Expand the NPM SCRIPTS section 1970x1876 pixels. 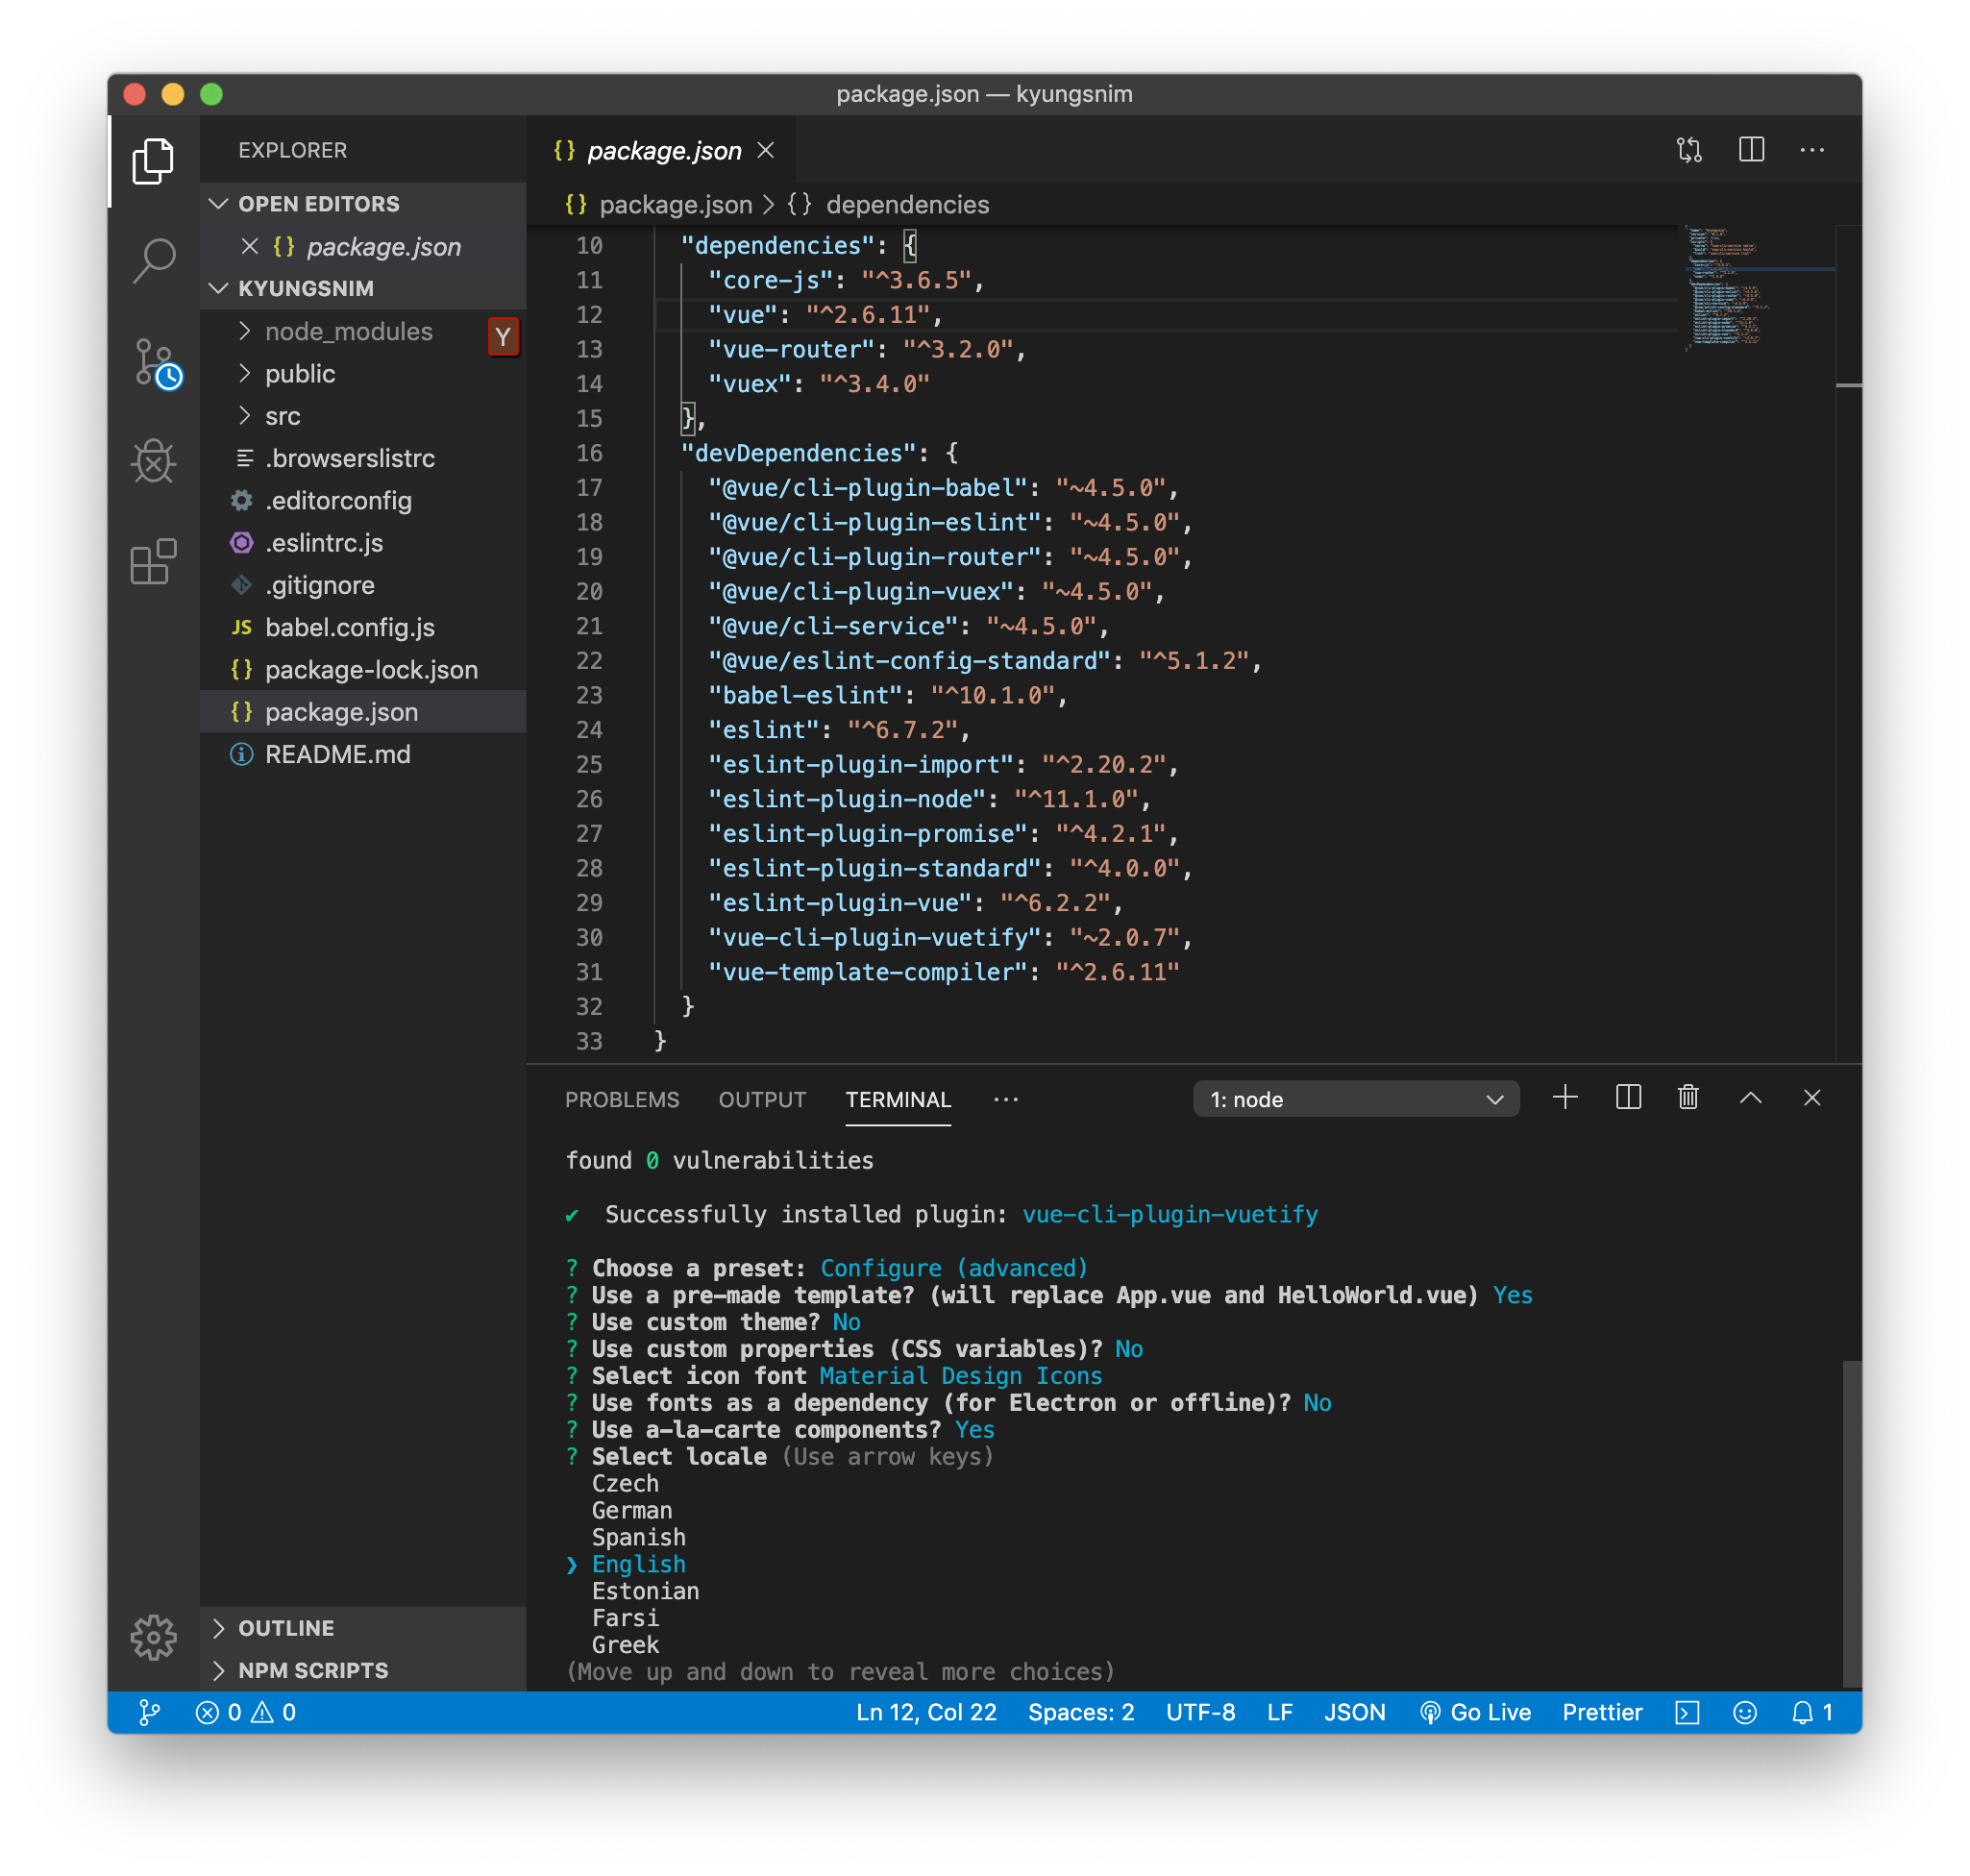pos(312,1670)
